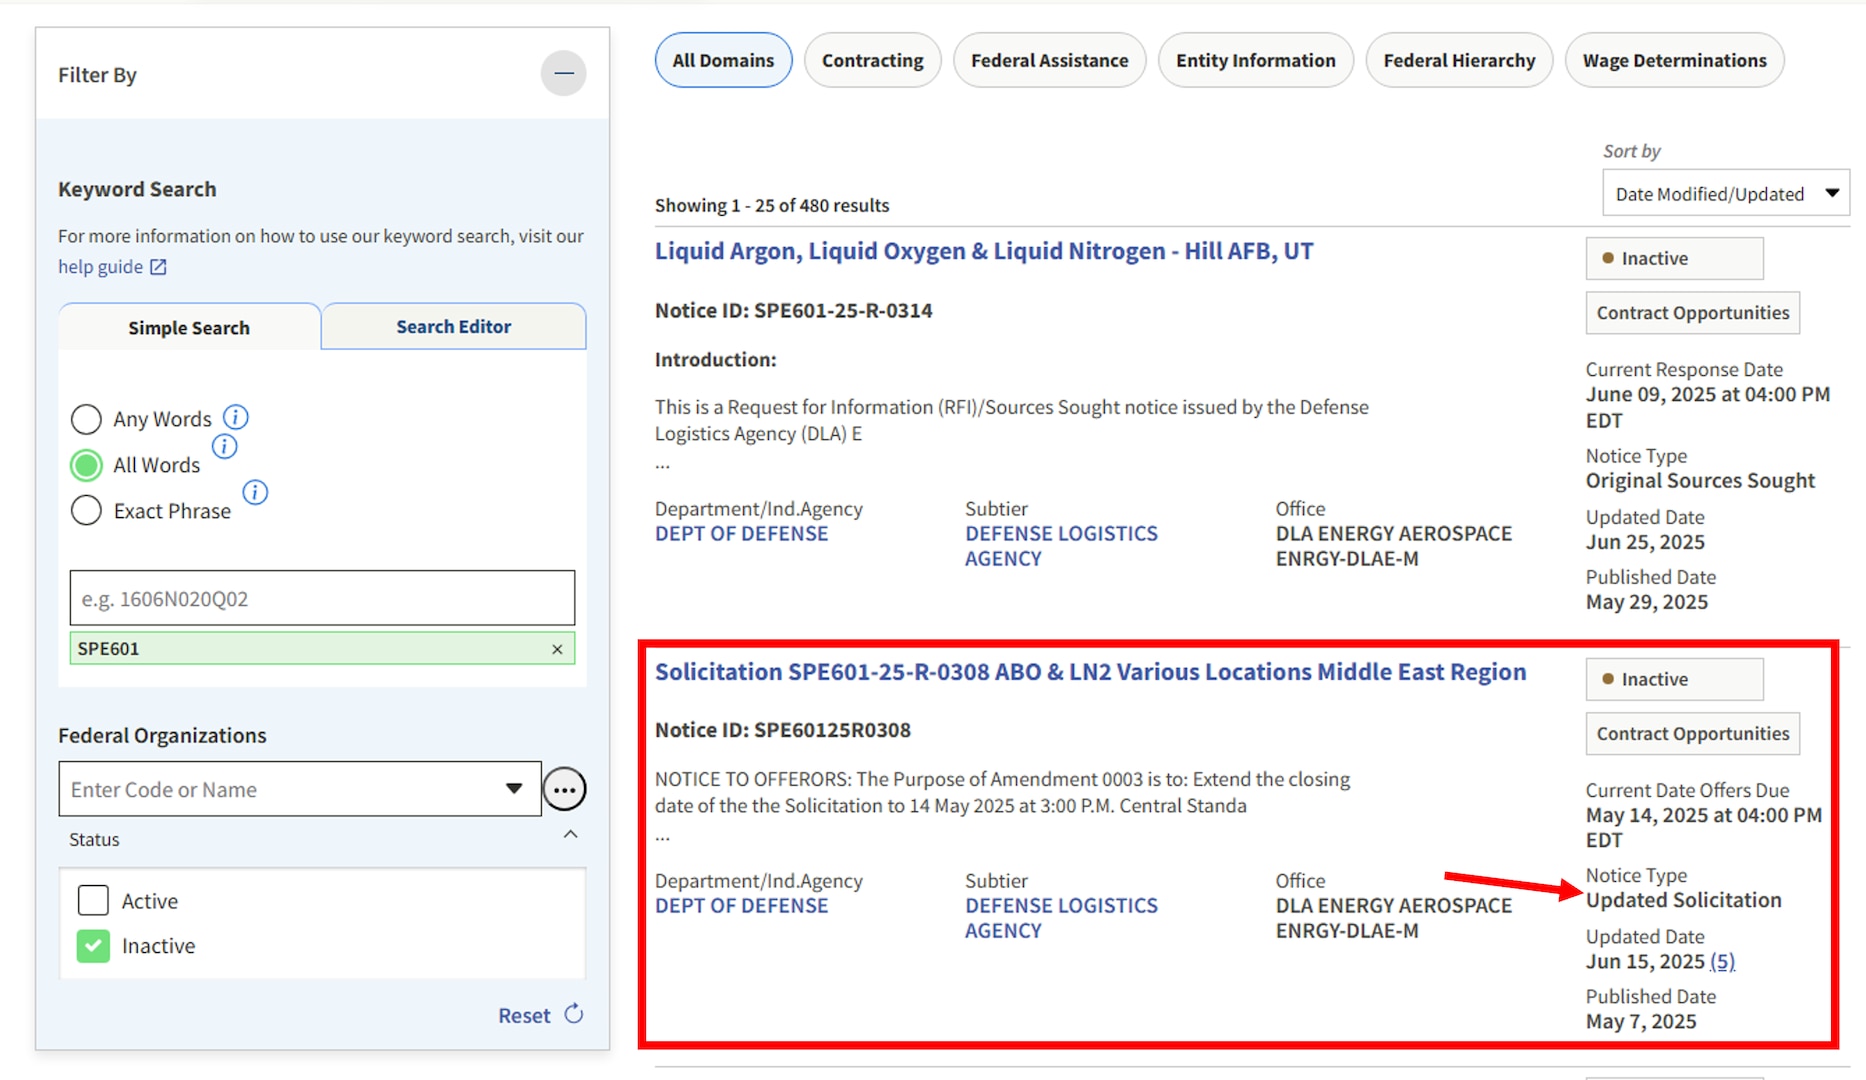Open the info tooltip beside Exact Phrase
Viewport: 1866px width, 1080px height.
[255, 492]
